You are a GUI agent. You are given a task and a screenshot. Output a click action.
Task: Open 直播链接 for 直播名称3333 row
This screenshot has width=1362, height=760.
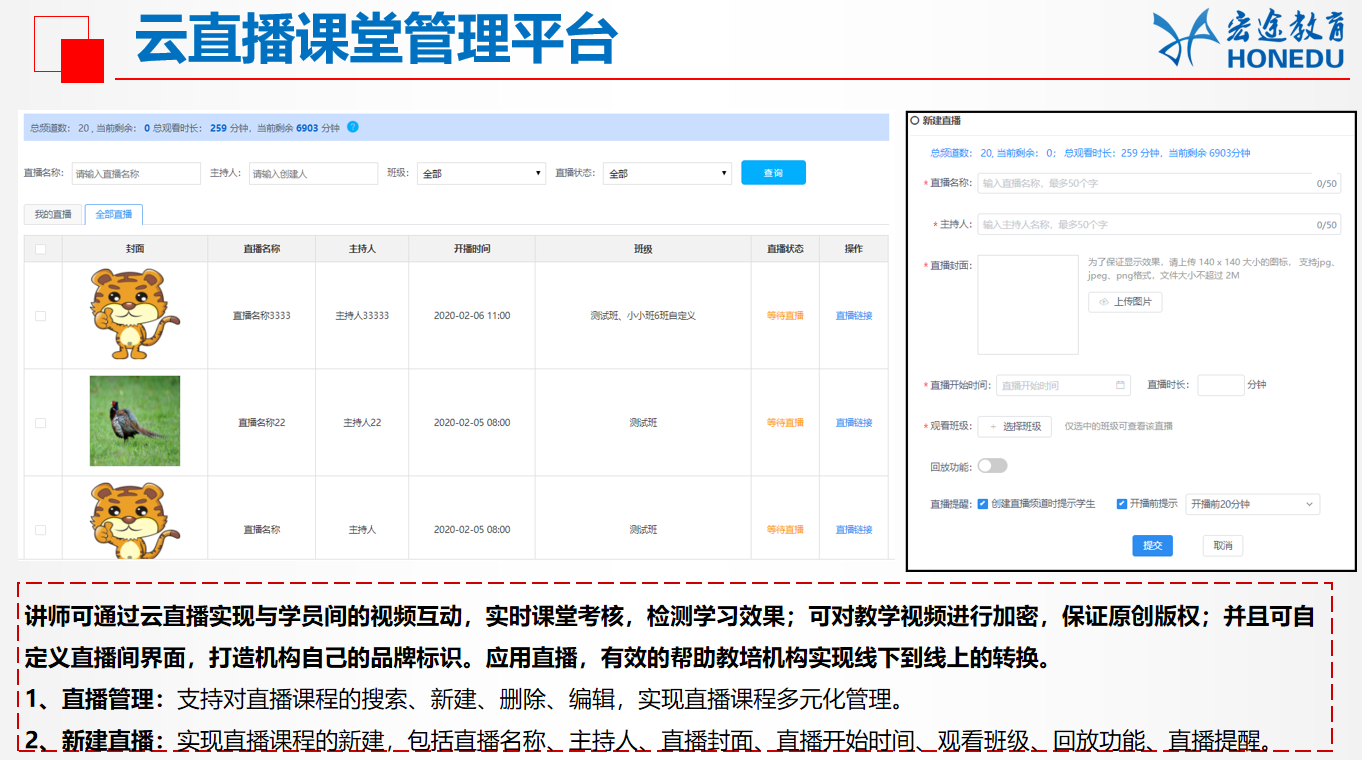point(853,316)
